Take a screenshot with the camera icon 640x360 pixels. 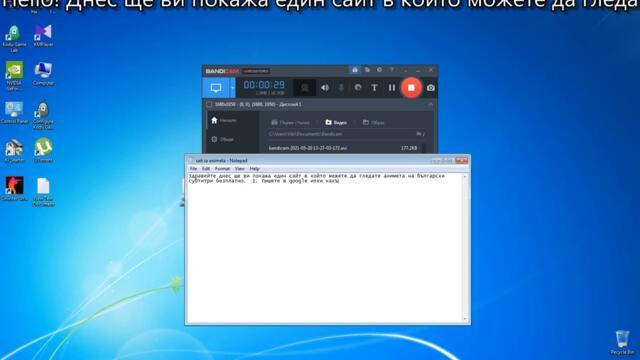click(431, 88)
